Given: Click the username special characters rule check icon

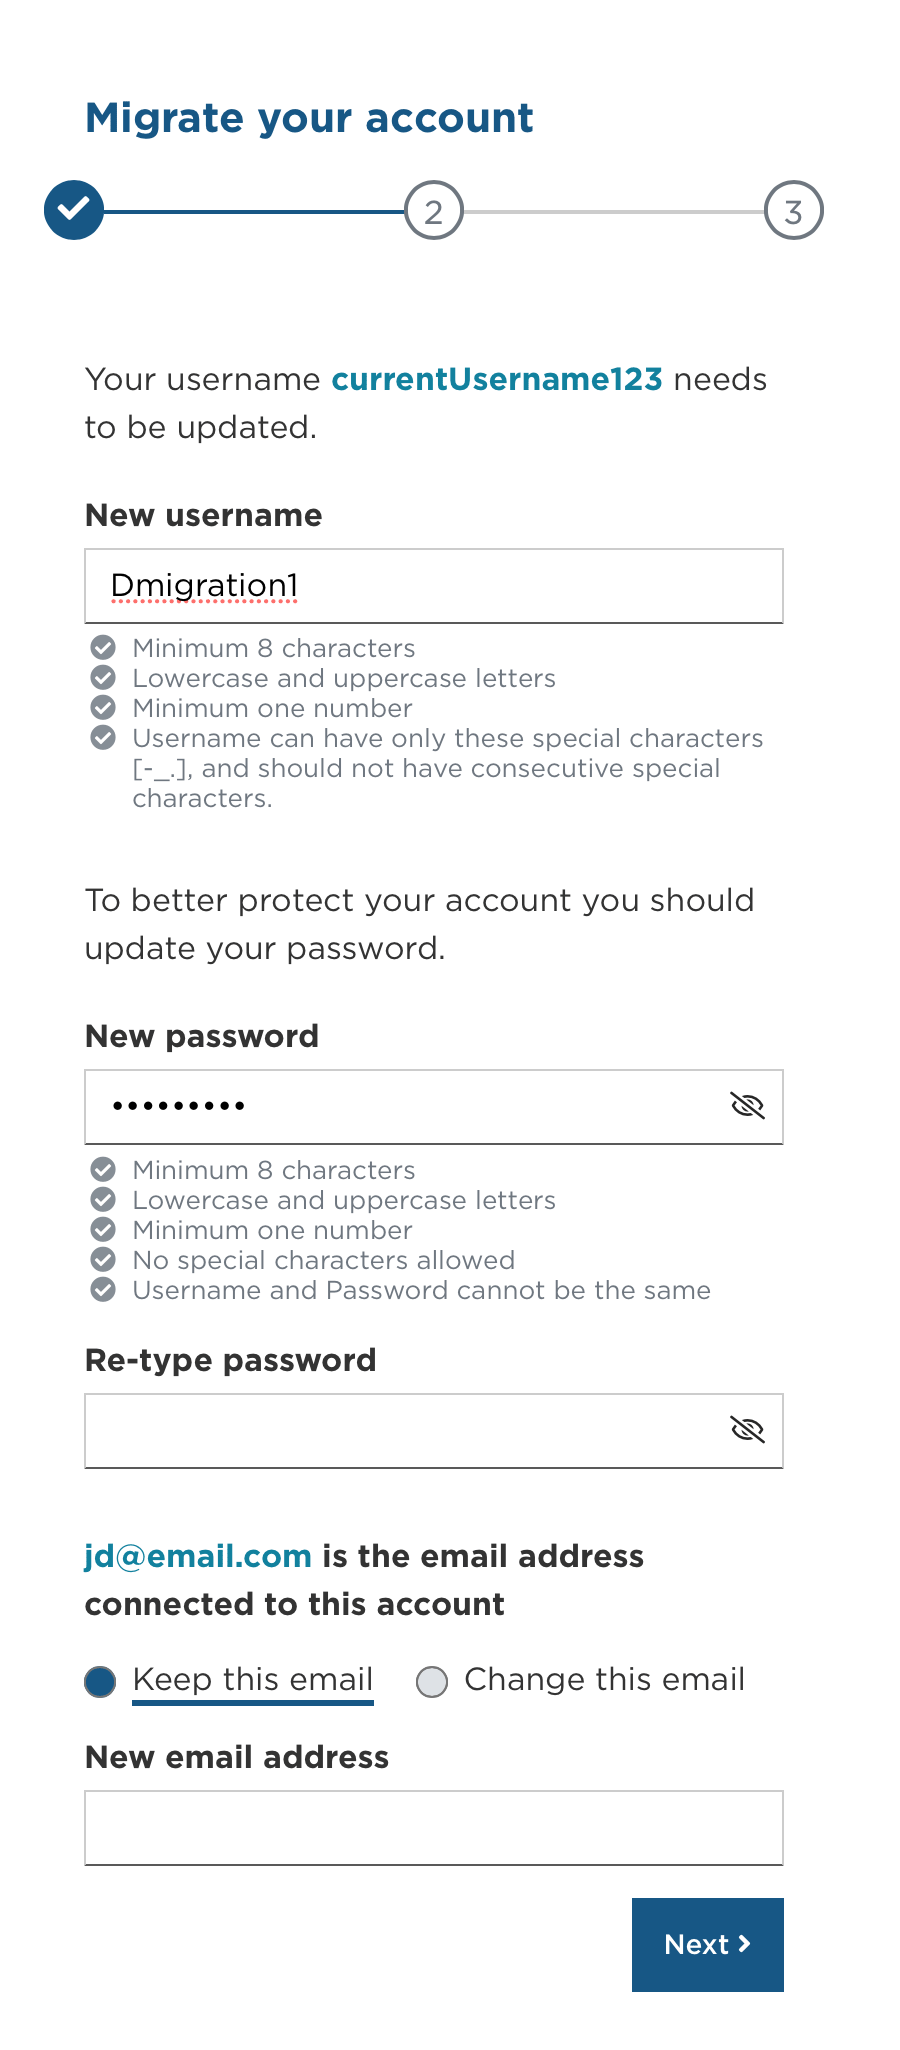Looking at the screenshot, I should point(103,737).
